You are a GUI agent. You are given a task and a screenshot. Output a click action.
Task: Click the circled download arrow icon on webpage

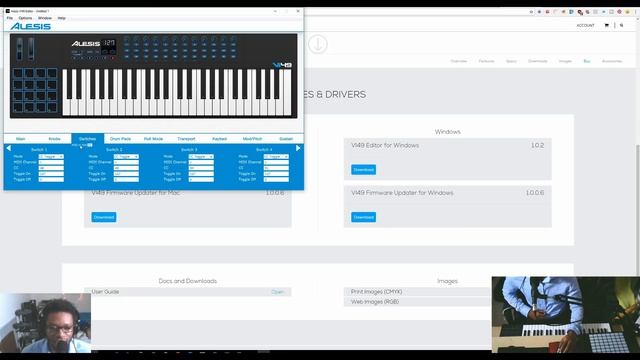pos(318,44)
